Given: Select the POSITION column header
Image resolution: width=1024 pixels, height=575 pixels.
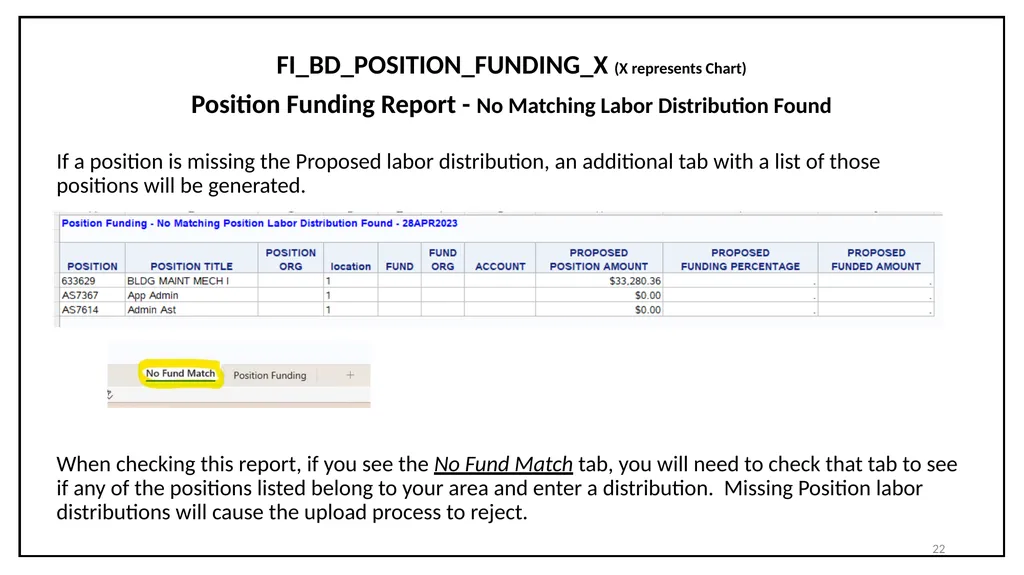Looking at the screenshot, I should [x=92, y=259].
